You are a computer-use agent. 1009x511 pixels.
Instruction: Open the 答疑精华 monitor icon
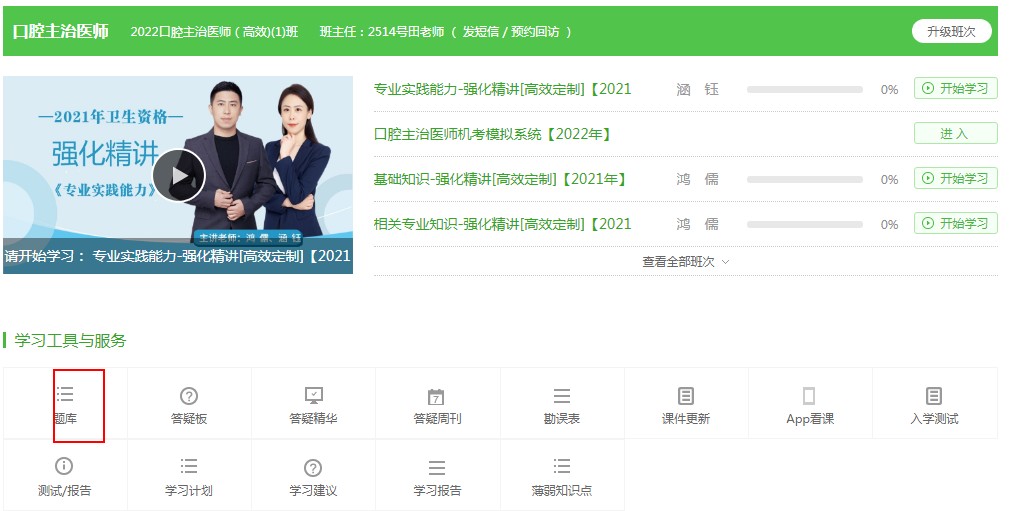pos(313,396)
